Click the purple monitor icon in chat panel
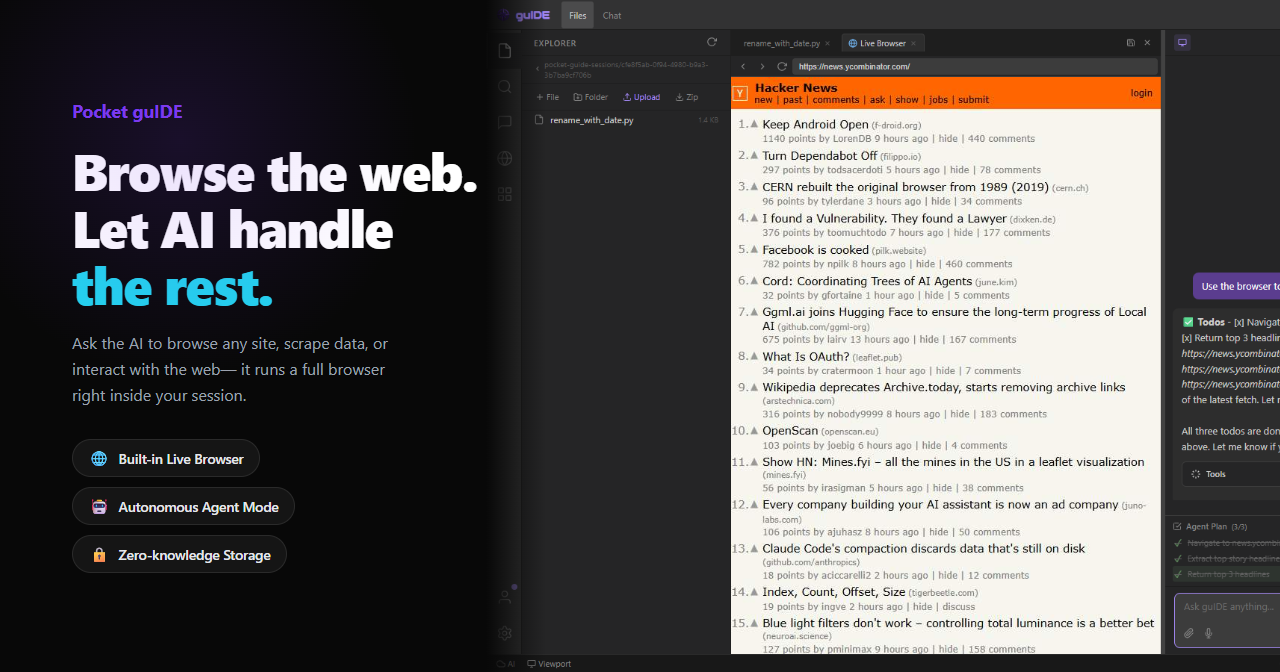The height and width of the screenshot is (672, 1280). tap(1182, 43)
